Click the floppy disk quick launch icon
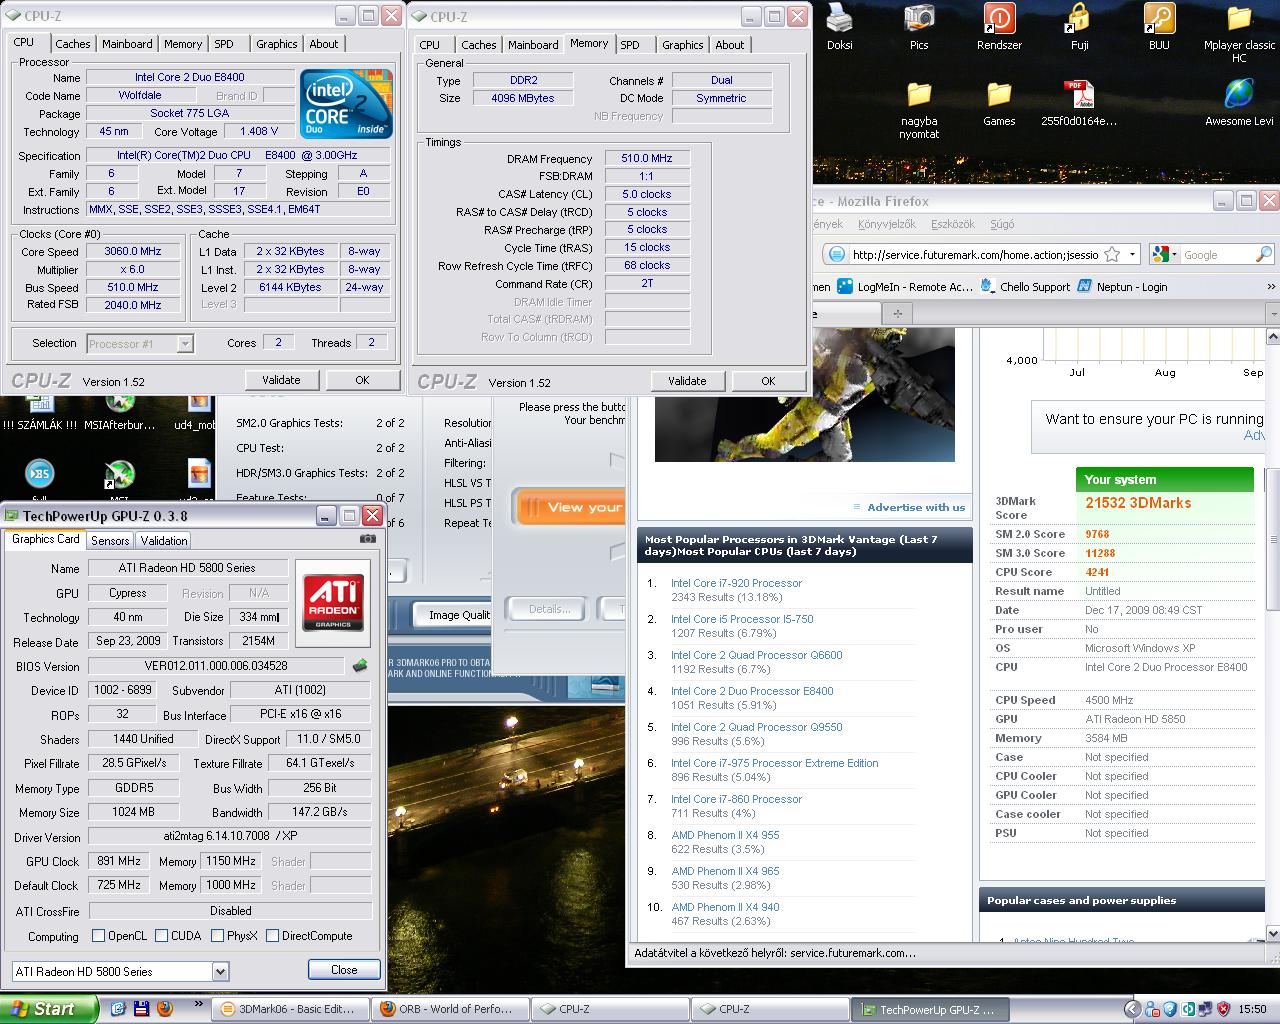The image size is (1280, 1024). [142, 1009]
